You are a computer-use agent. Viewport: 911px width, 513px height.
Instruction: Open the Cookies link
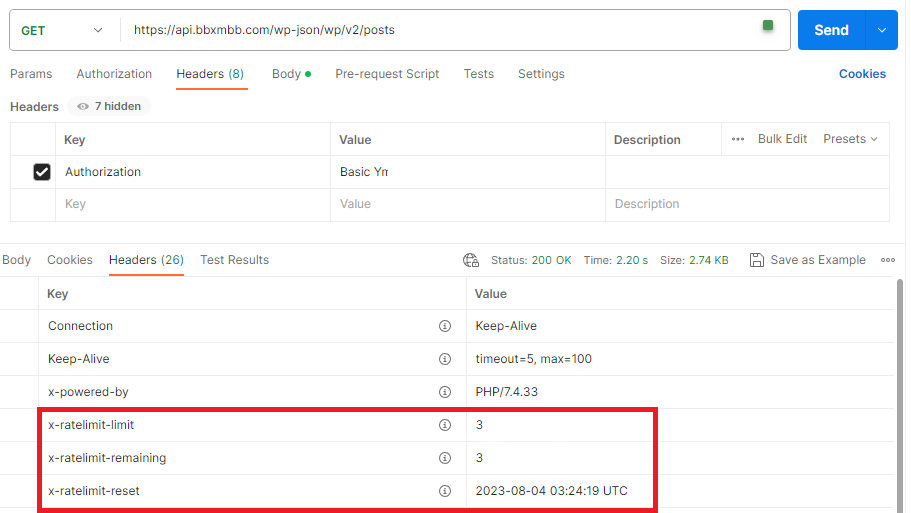coord(862,74)
